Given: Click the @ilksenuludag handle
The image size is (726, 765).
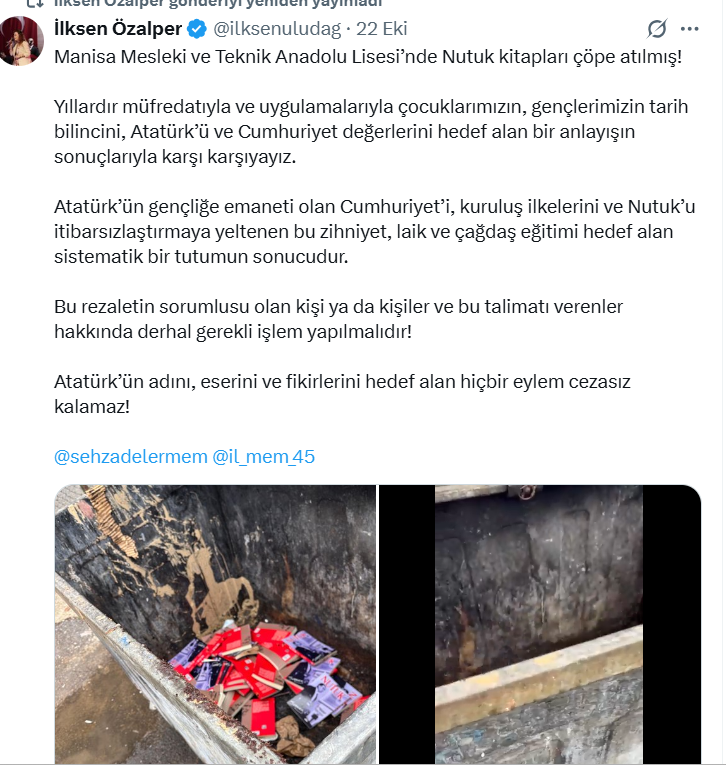Looking at the screenshot, I should [x=277, y=29].
